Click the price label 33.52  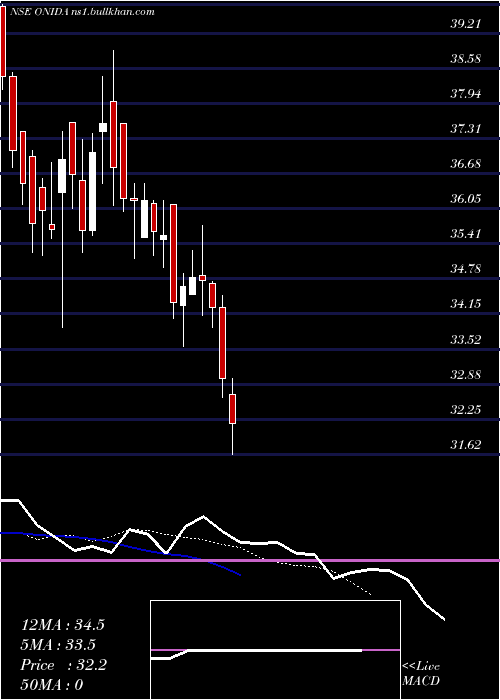[466, 339]
